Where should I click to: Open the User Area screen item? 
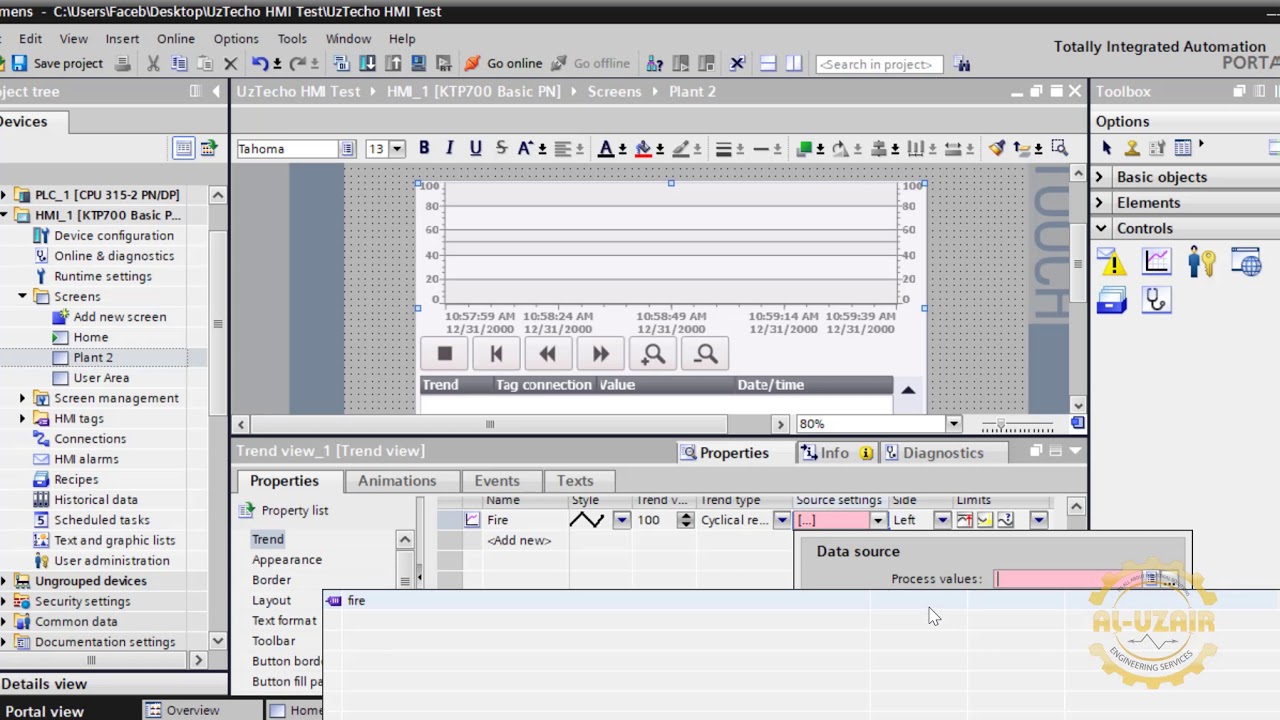click(x=100, y=377)
